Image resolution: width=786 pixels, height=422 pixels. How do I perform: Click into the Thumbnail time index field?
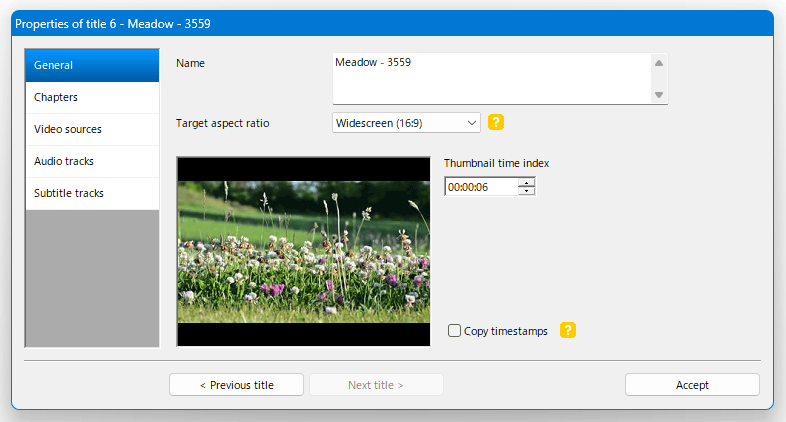(481, 187)
